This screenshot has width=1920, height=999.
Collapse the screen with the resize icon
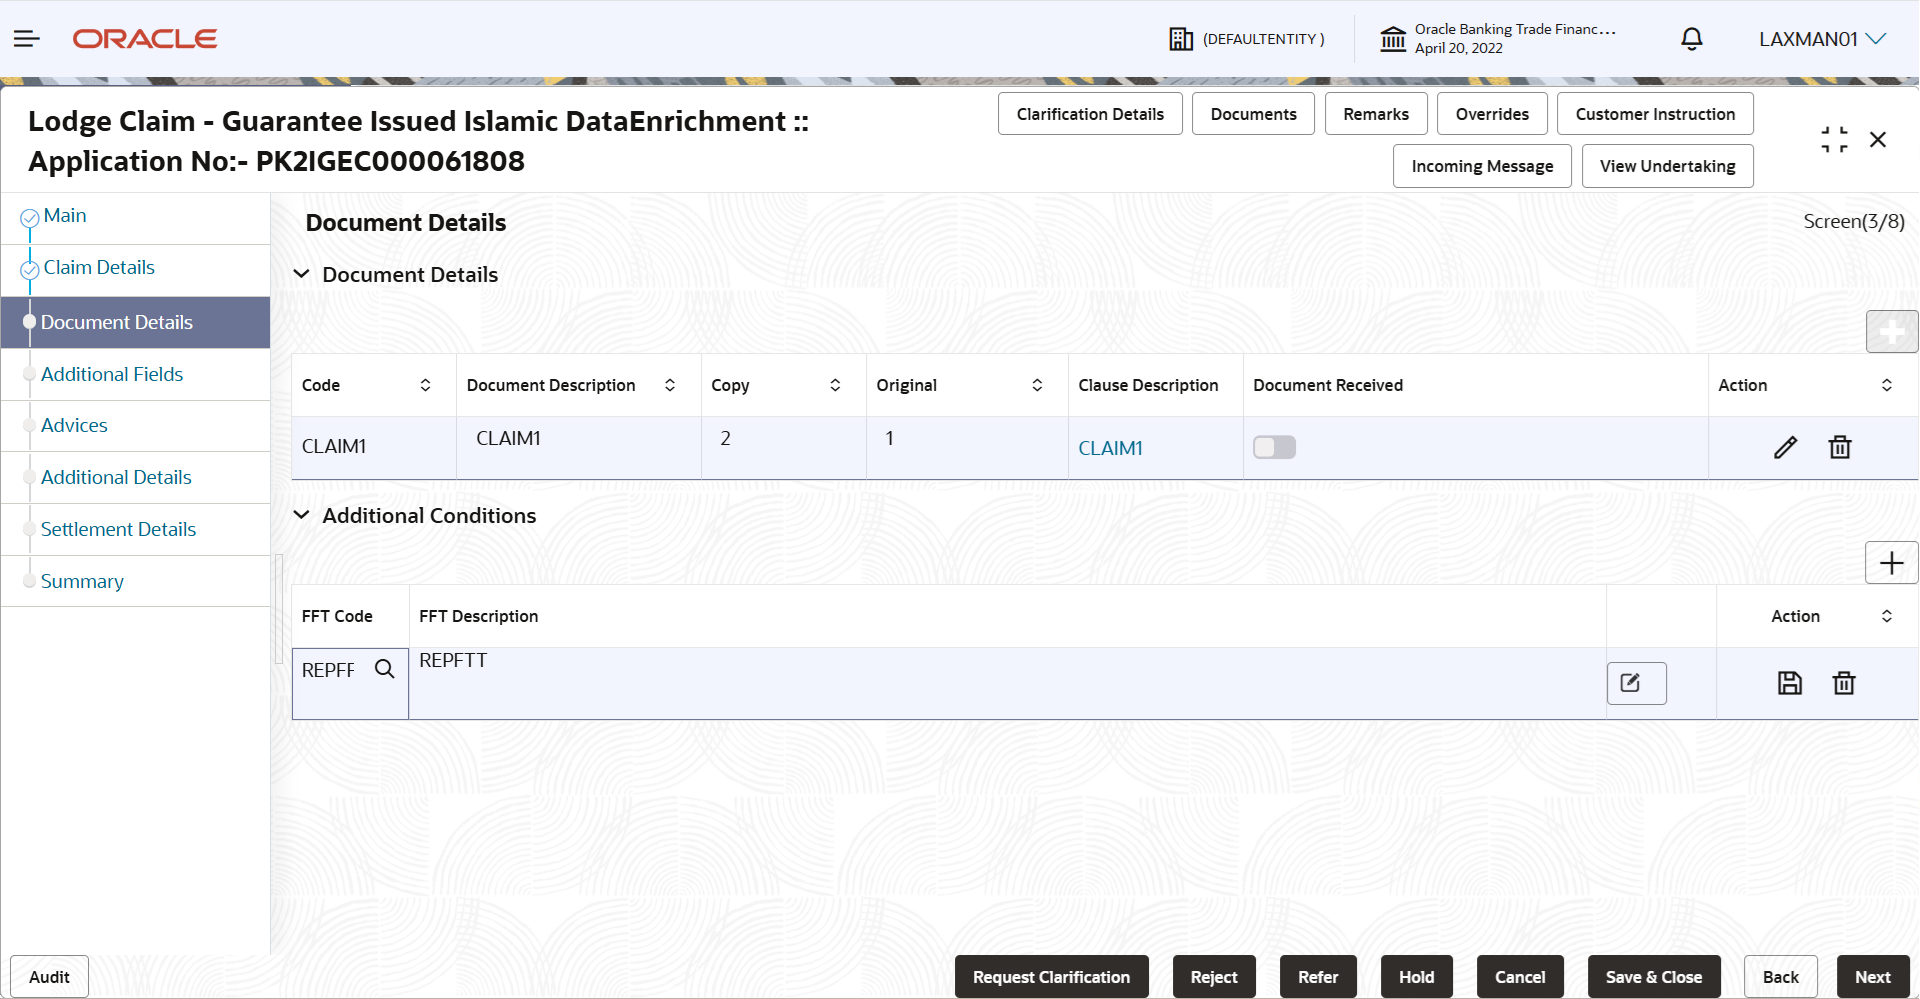click(1834, 139)
